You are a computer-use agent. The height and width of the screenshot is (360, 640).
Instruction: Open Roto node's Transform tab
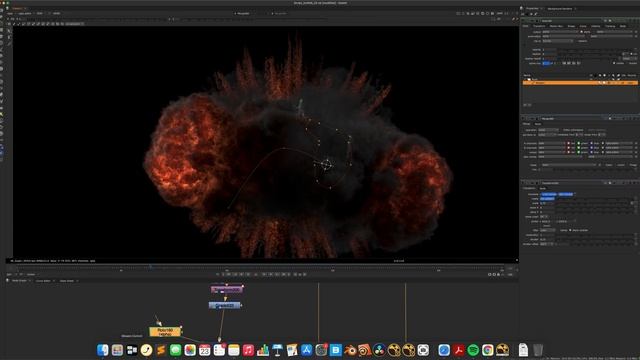539,26
